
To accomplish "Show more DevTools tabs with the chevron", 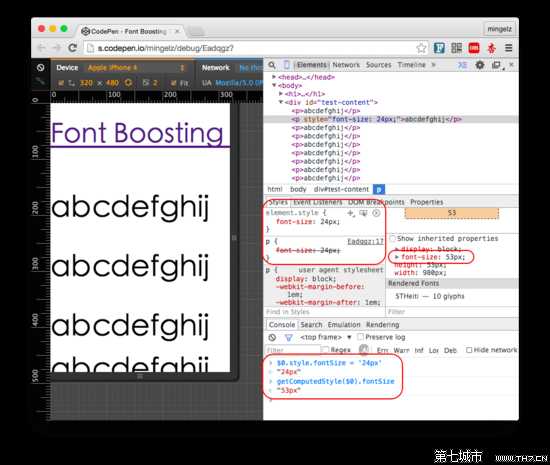I will coord(434,65).
